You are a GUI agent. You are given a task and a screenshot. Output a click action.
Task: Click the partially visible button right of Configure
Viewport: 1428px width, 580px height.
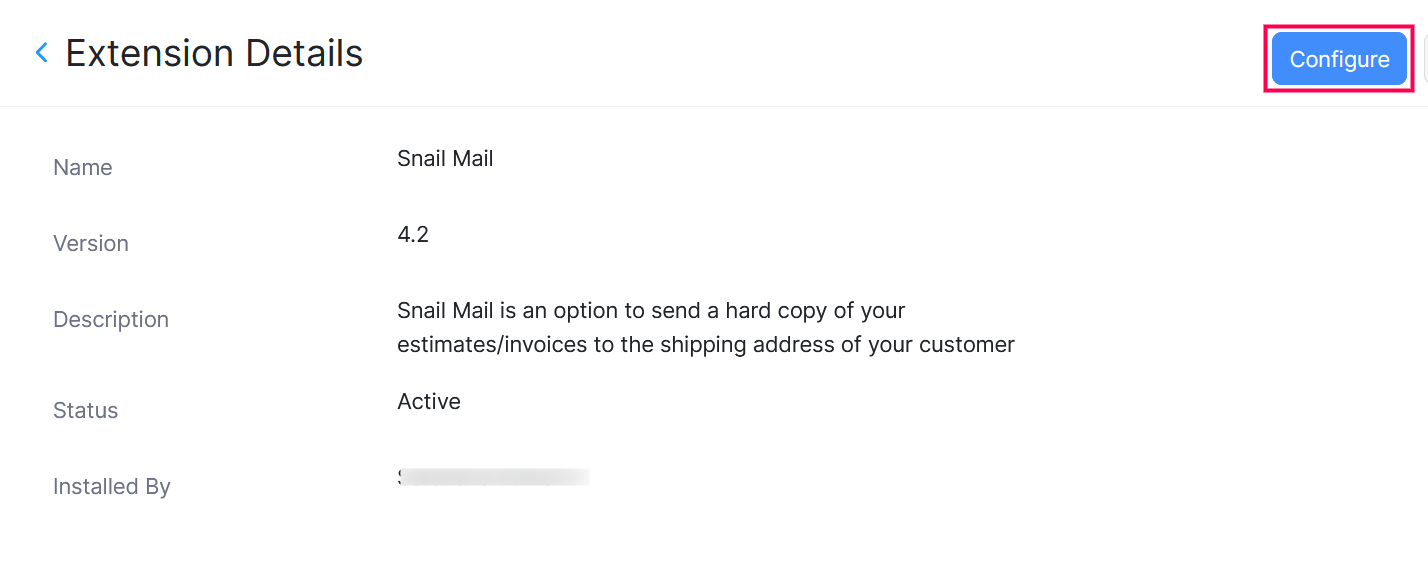click(x=1424, y=59)
